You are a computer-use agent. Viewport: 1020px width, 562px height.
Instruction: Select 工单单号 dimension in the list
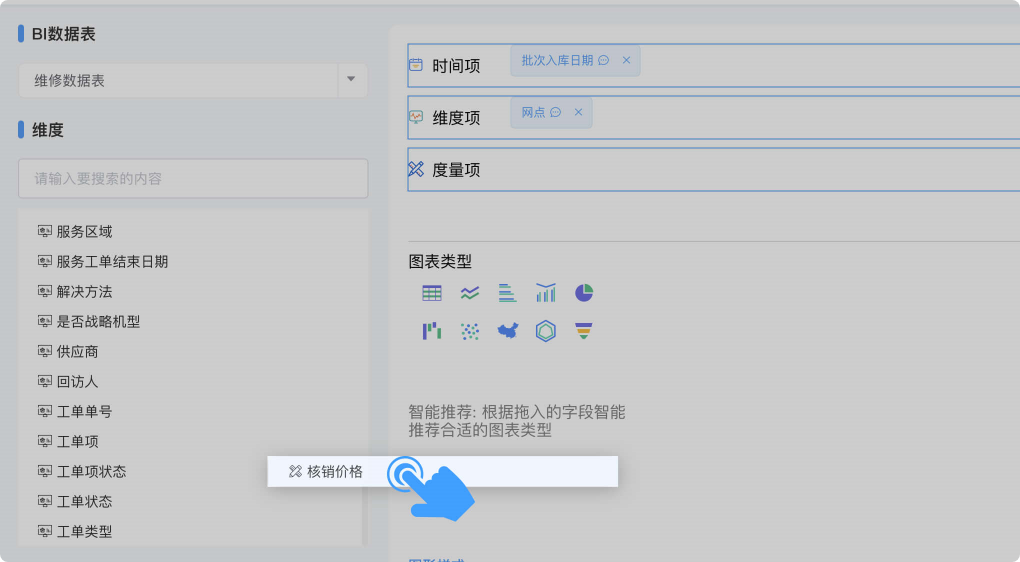(x=75, y=411)
